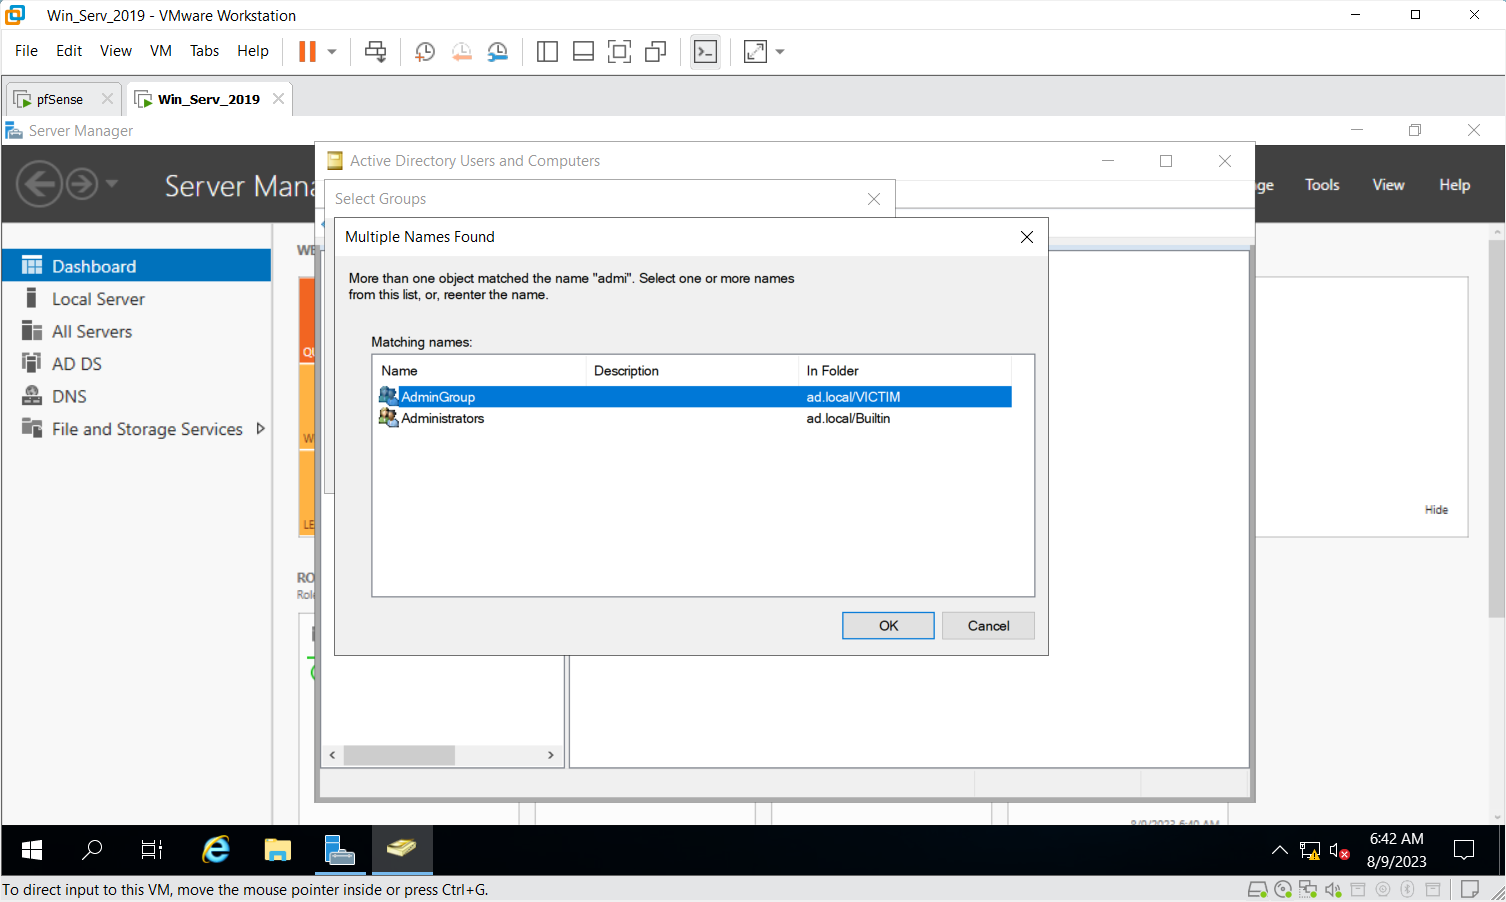Open File Explorer from the taskbar

(x=278, y=850)
